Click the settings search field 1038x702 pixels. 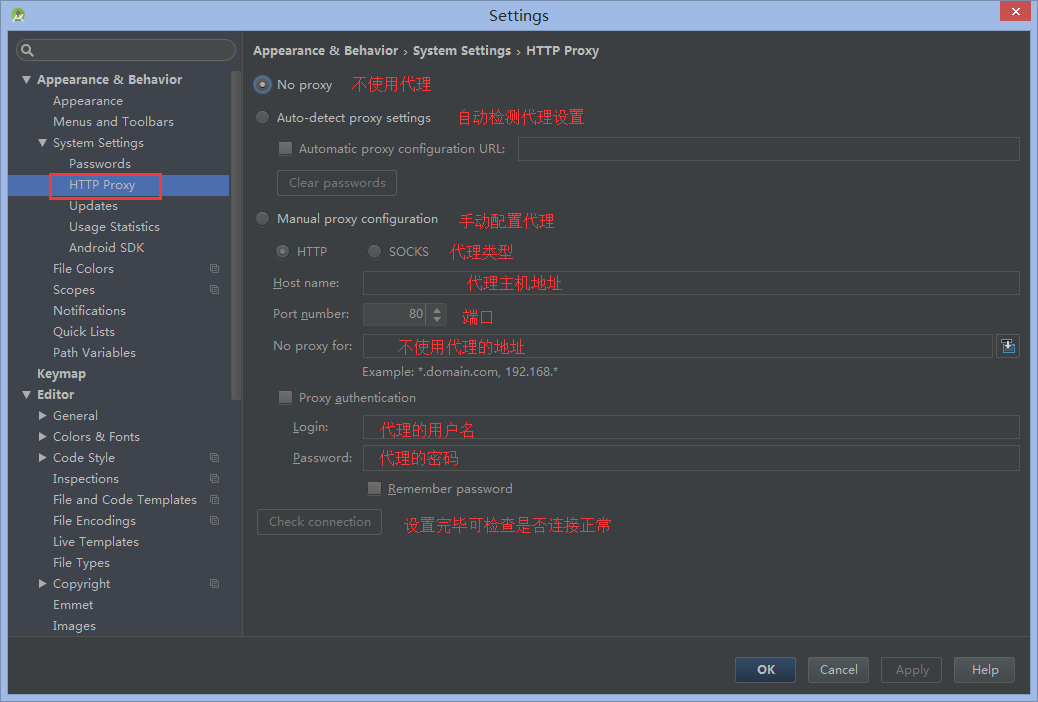(126, 50)
